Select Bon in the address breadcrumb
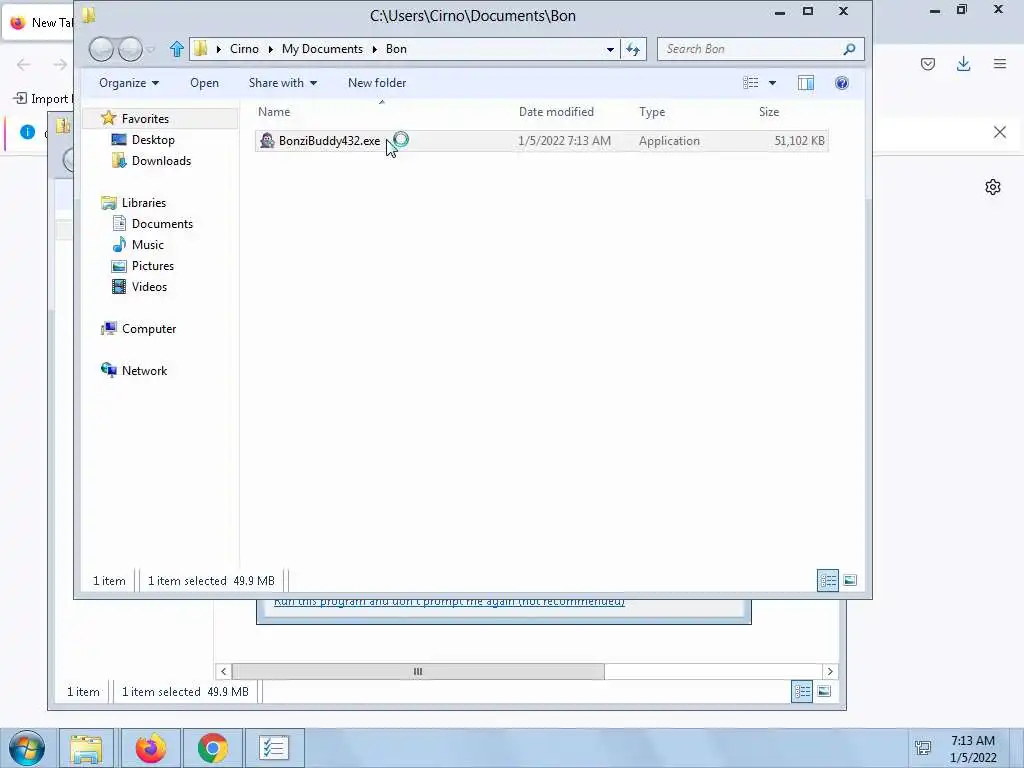 click(396, 49)
